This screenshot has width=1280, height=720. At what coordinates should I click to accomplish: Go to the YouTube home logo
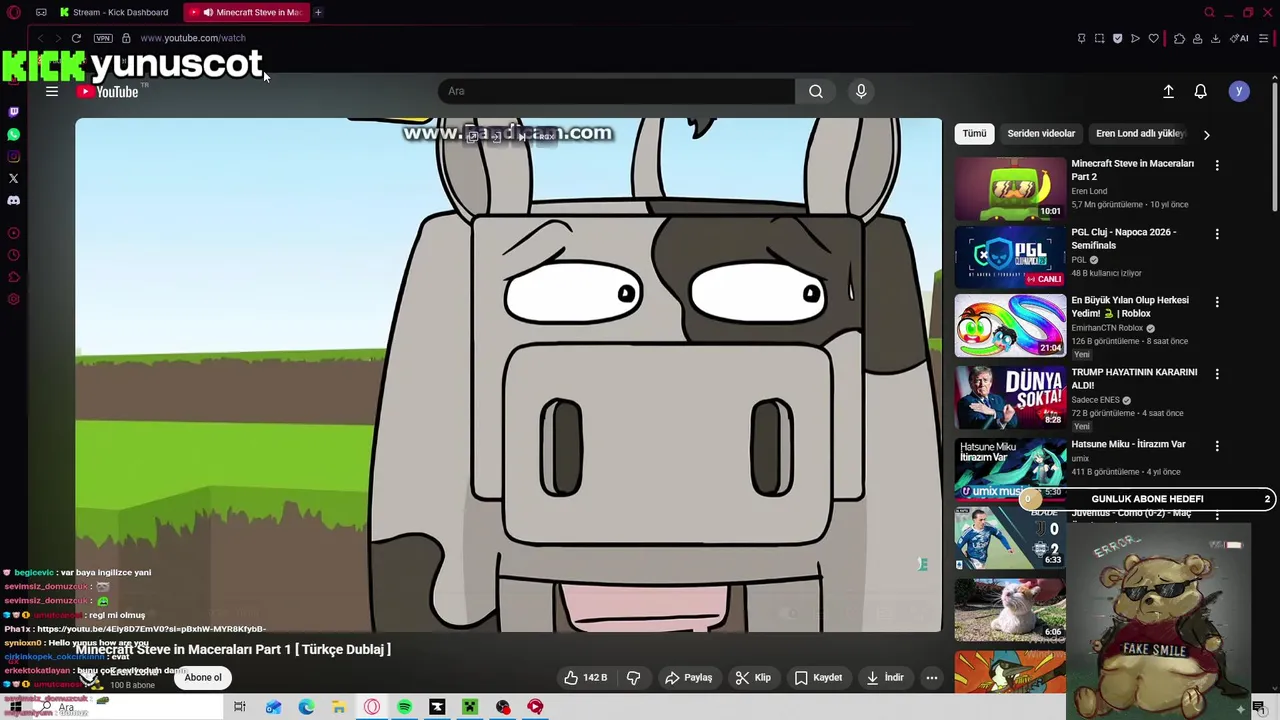click(108, 92)
